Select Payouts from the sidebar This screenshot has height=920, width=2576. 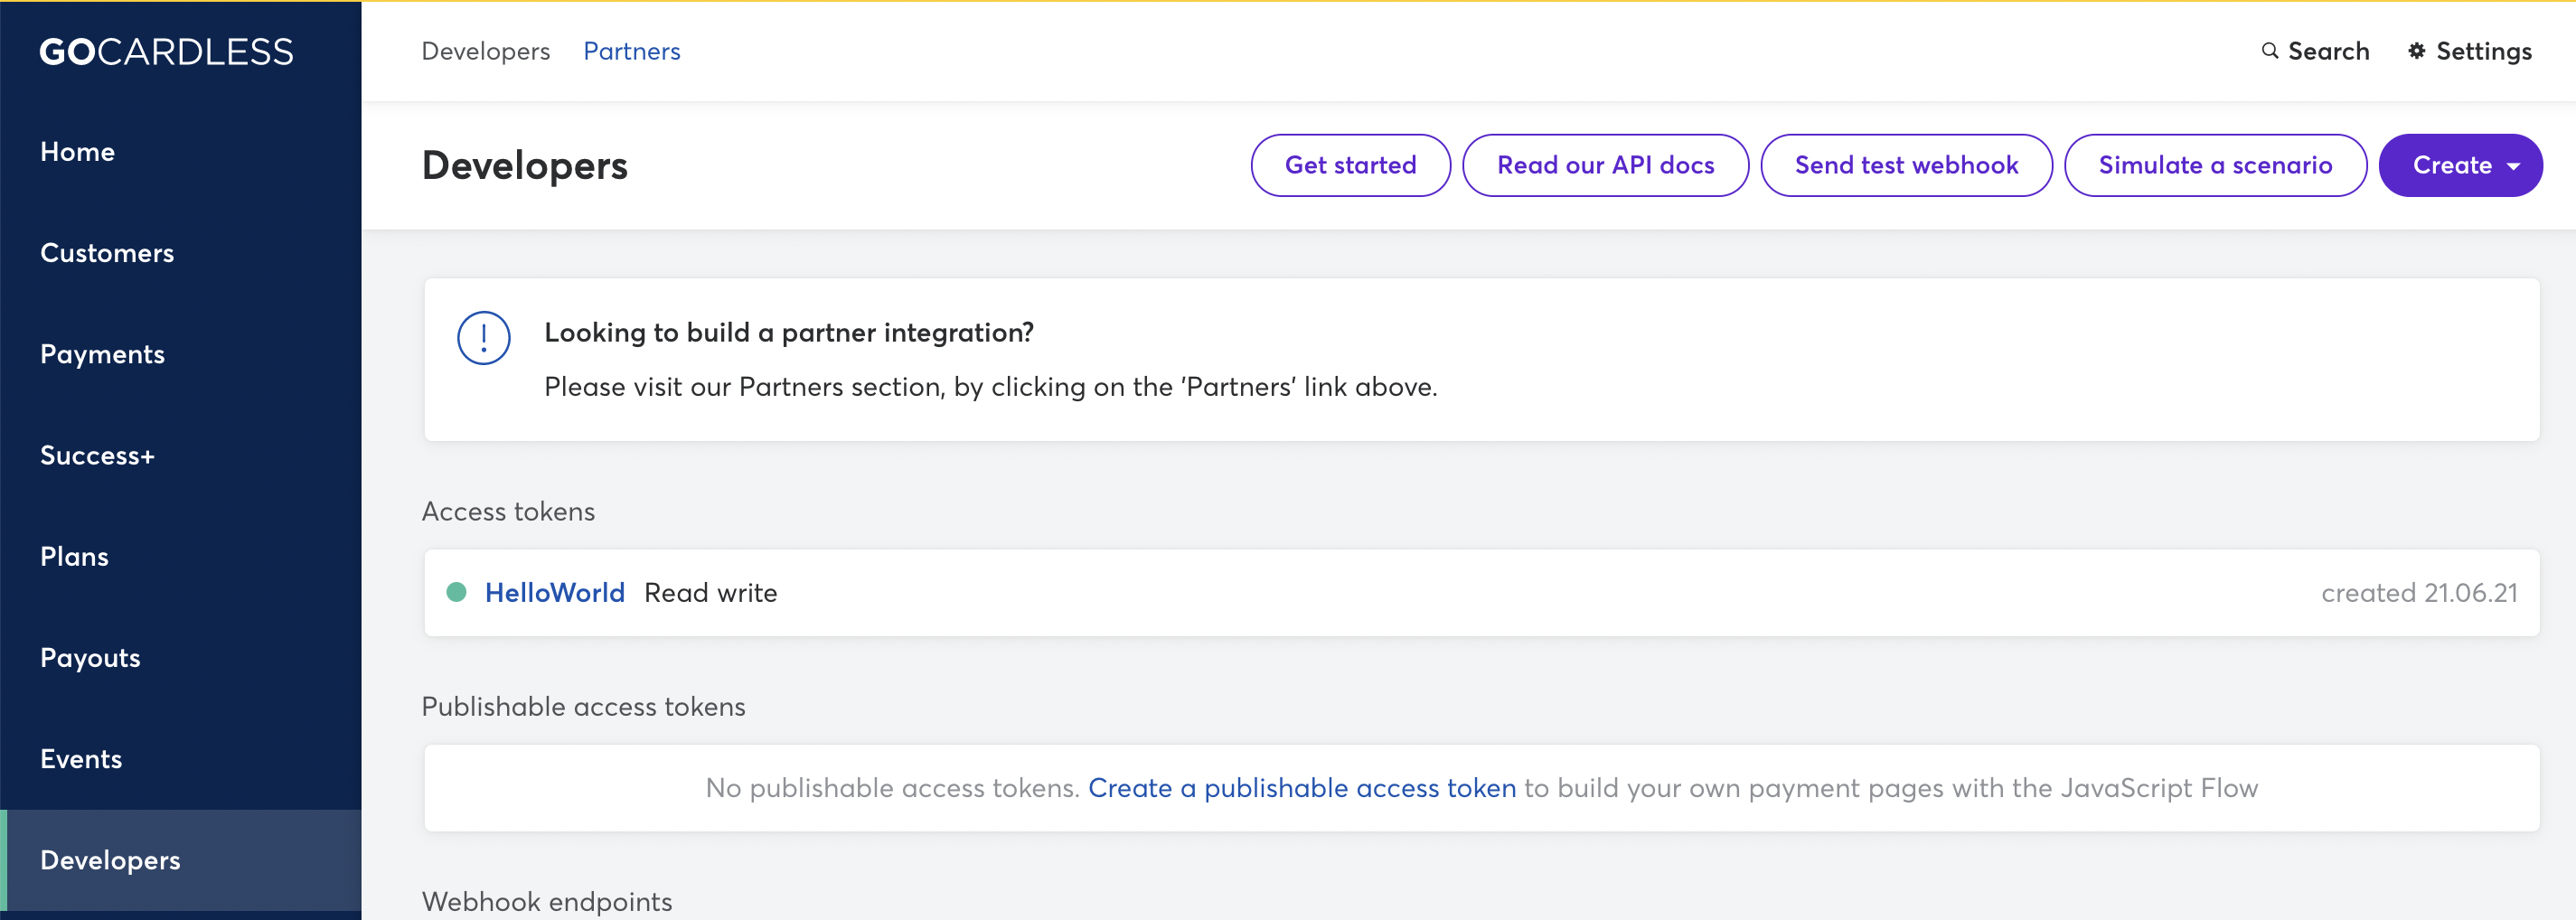tap(90, 658)
